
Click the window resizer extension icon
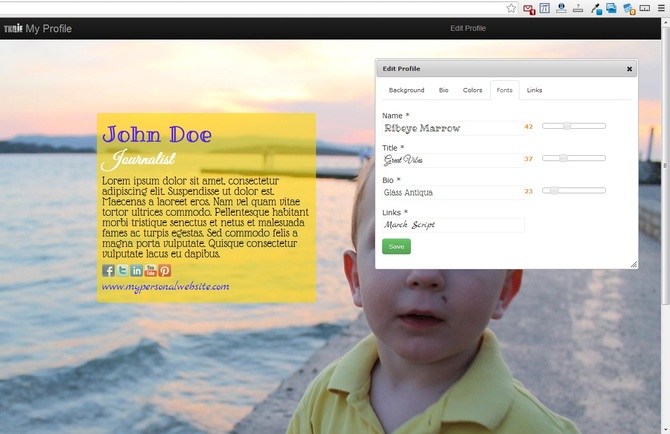click(x=645, y=8)
